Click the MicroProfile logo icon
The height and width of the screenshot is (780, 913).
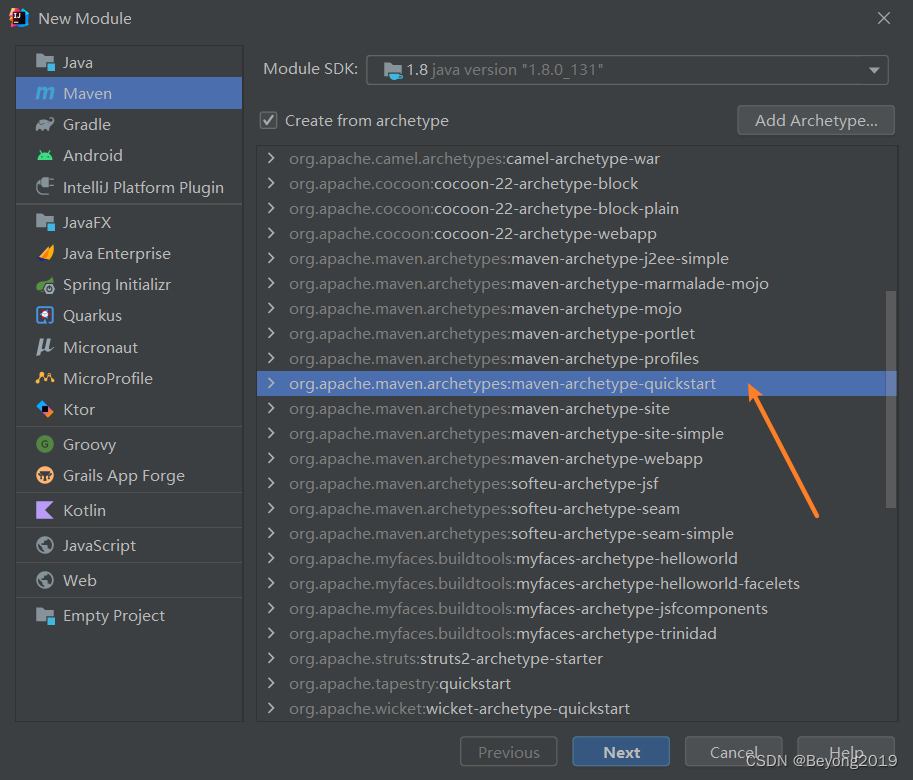[x=45, y=378]
